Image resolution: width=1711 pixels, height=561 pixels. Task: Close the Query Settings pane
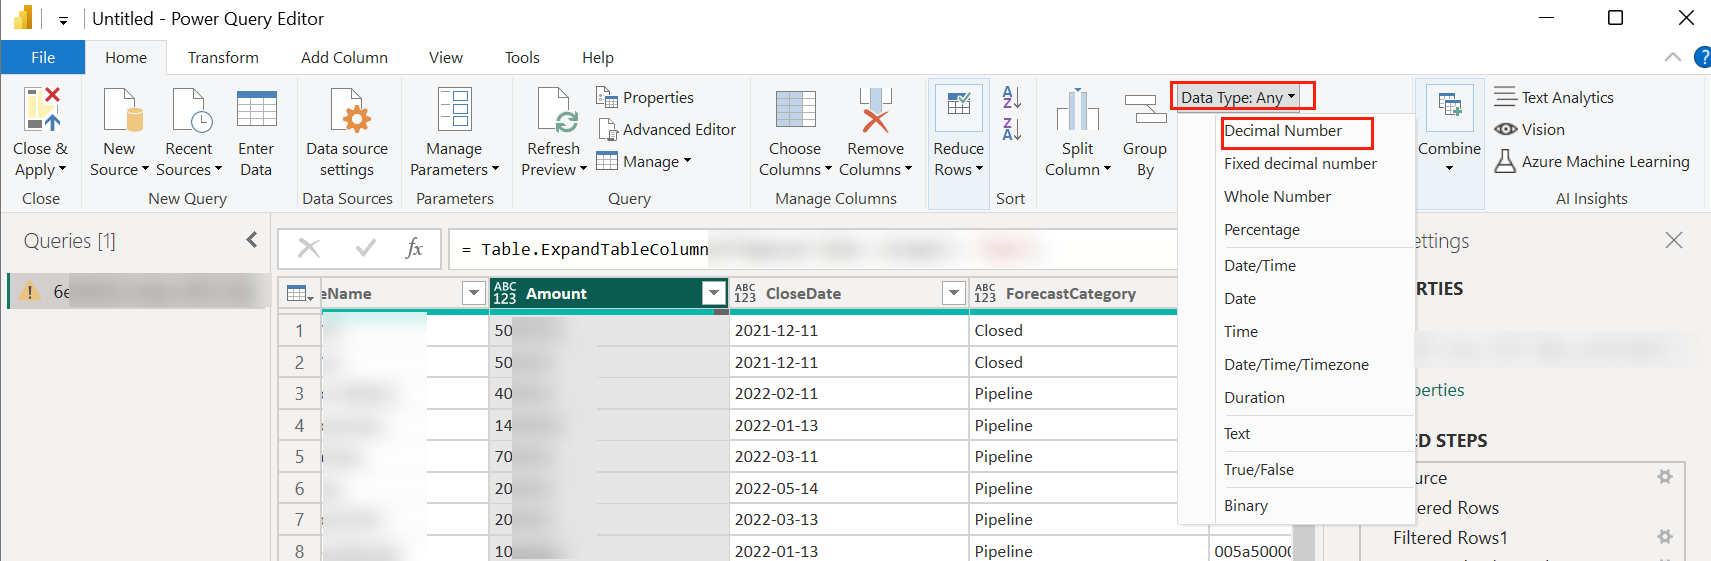1674,240
